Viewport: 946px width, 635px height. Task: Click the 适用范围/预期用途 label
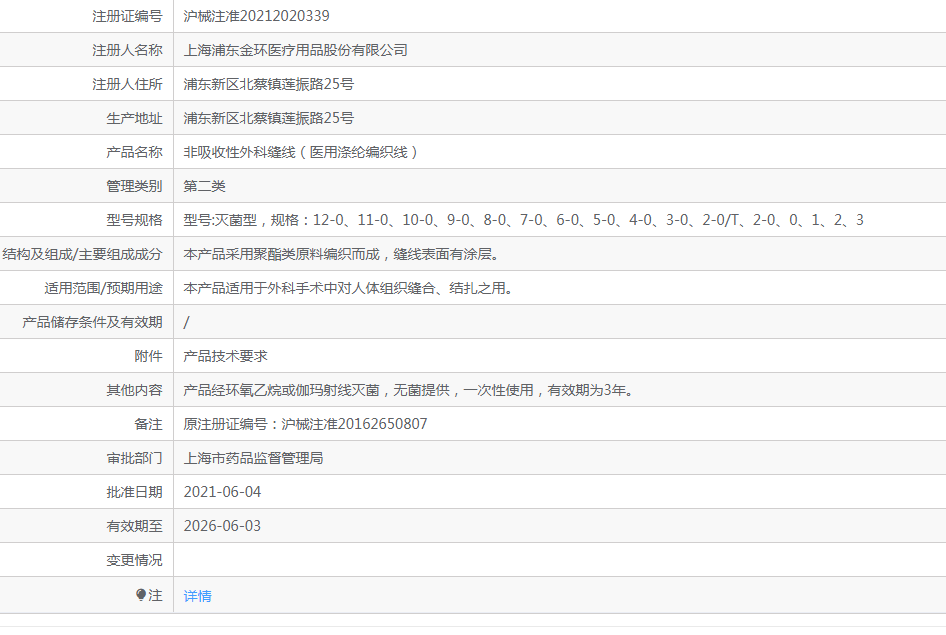point(103,288)
